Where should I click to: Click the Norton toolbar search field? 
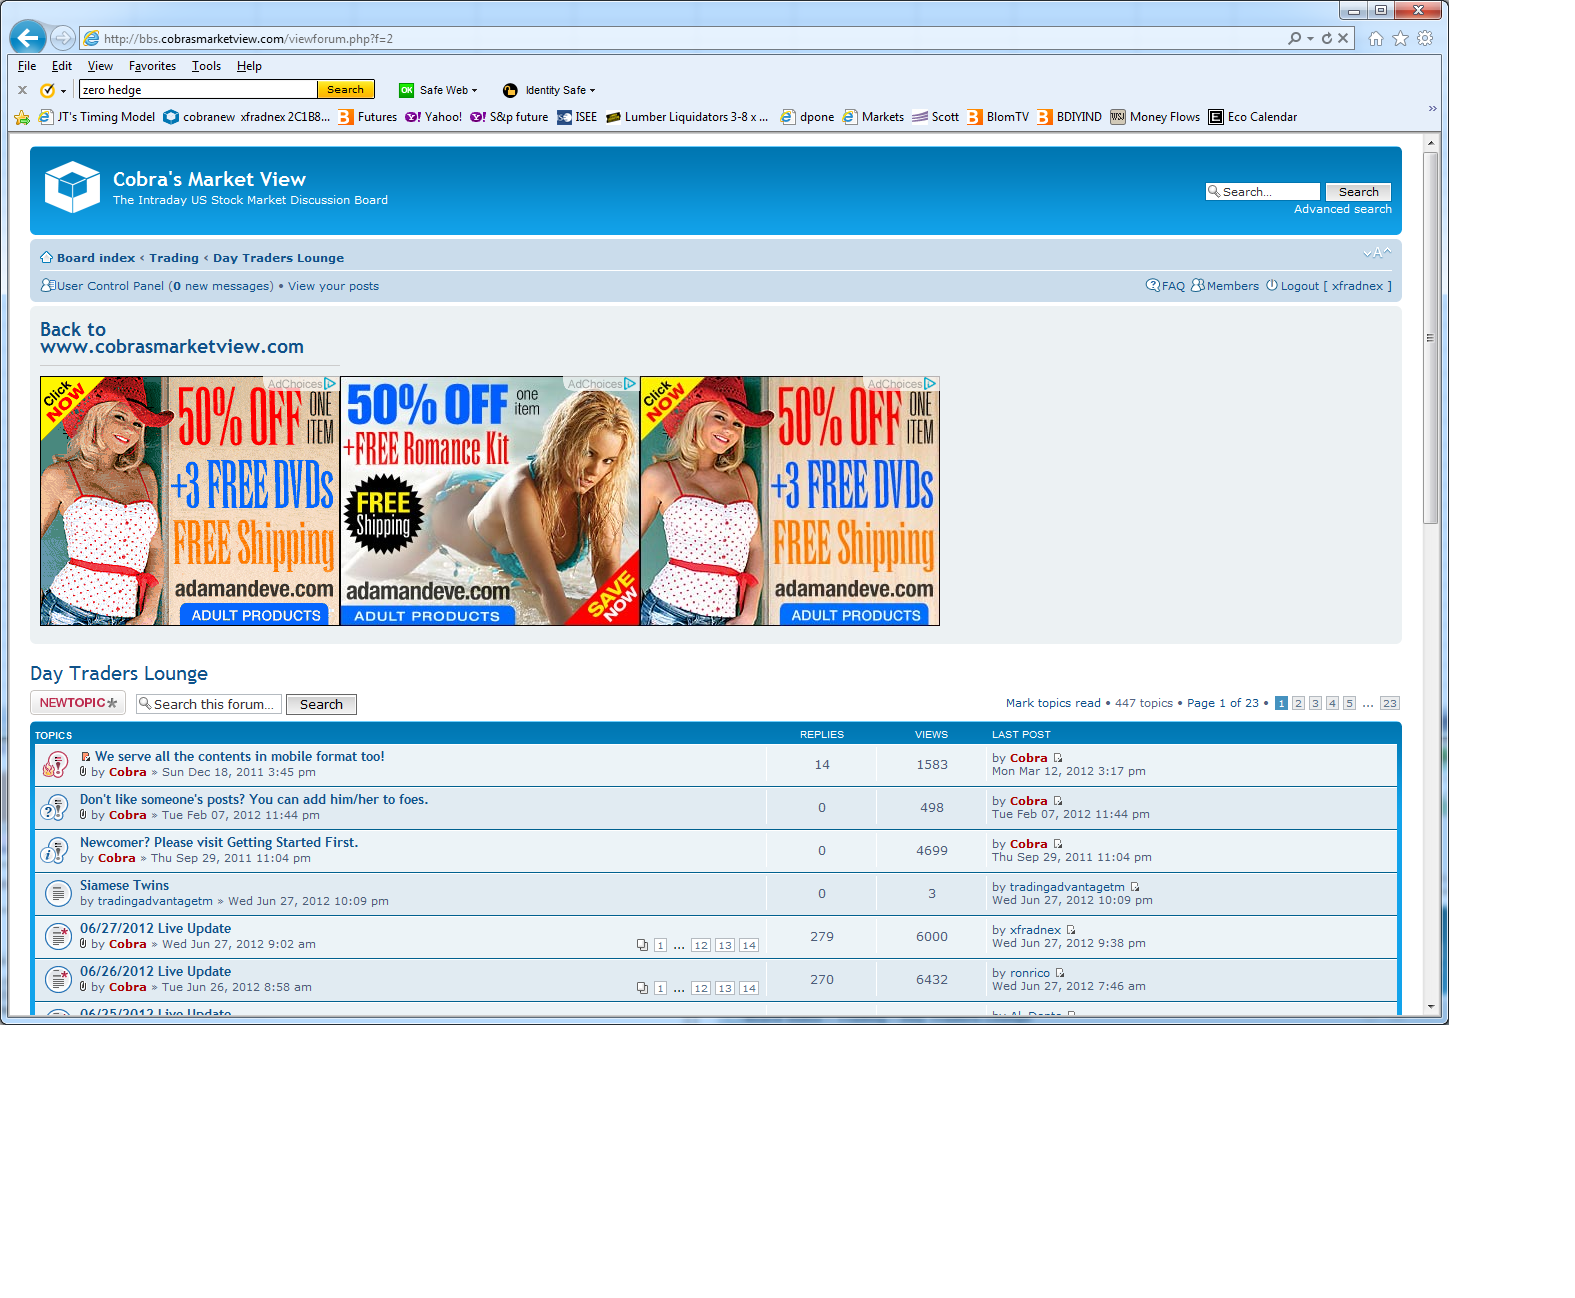198,90
